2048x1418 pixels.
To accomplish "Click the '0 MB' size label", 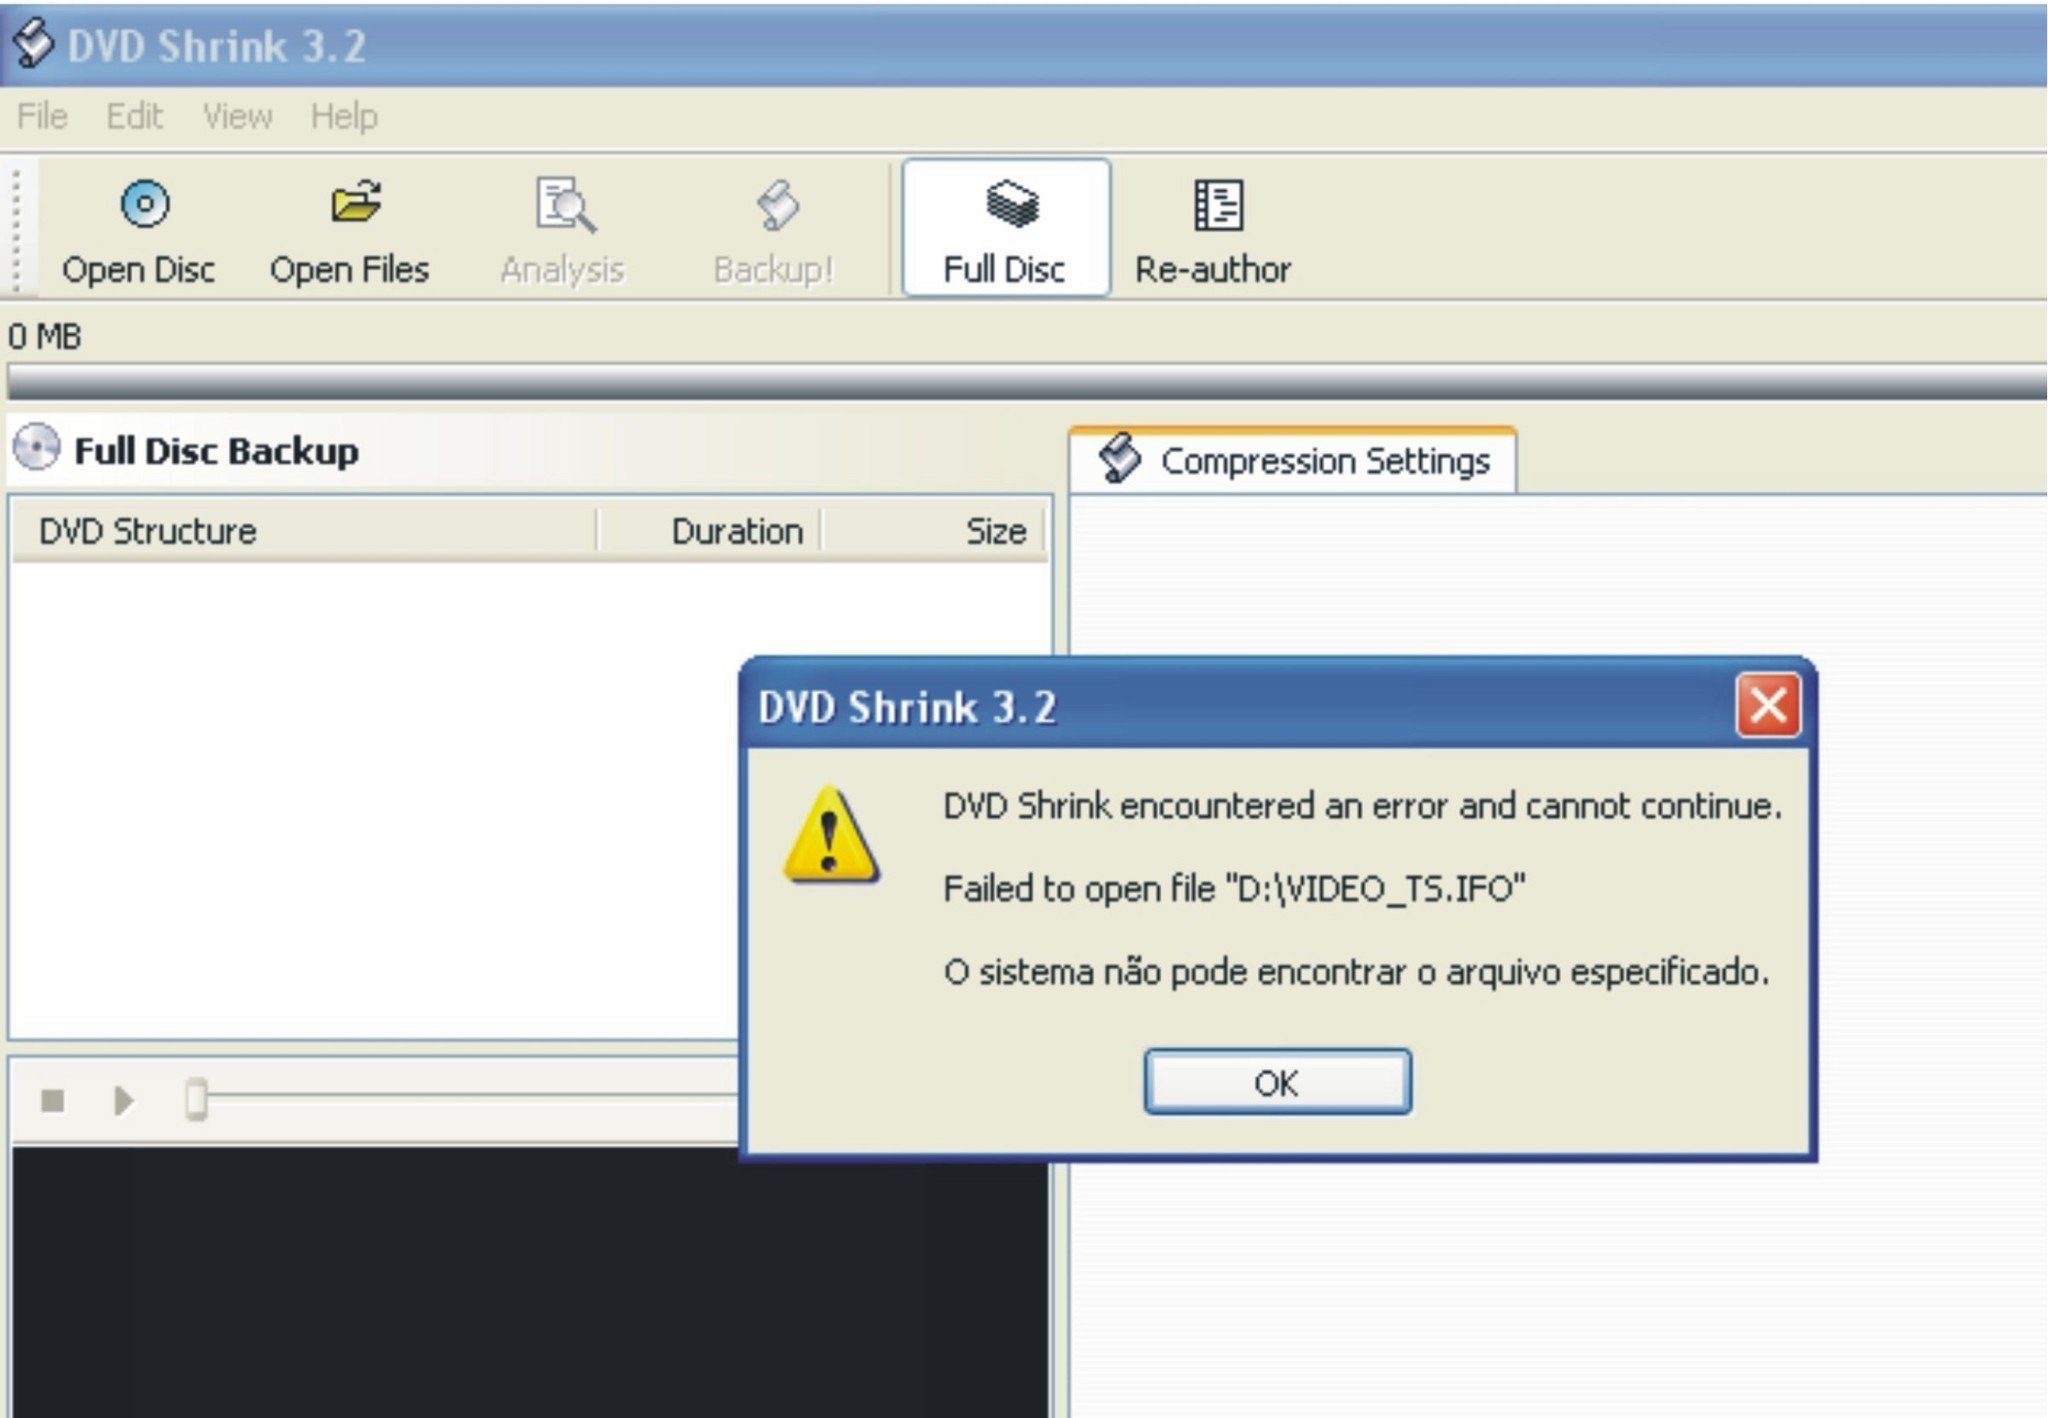I will tap(45, 337).
